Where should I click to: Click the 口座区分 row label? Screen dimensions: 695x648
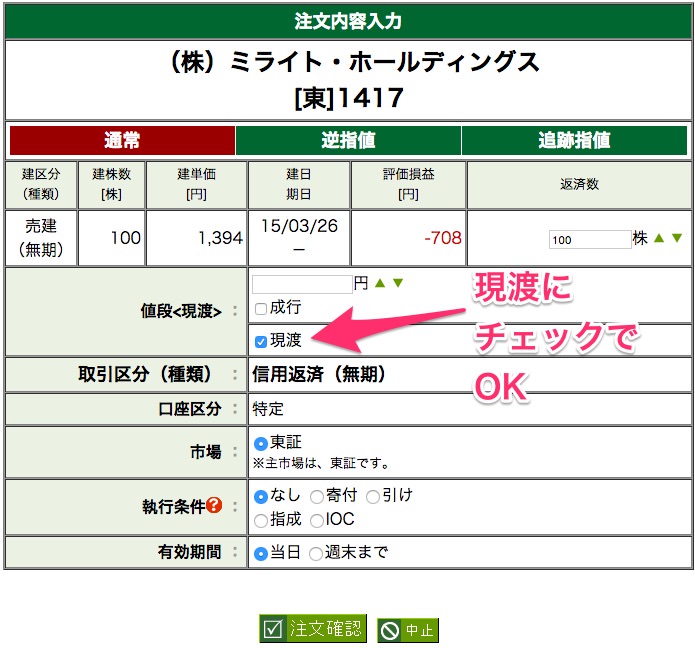point(190,409)
